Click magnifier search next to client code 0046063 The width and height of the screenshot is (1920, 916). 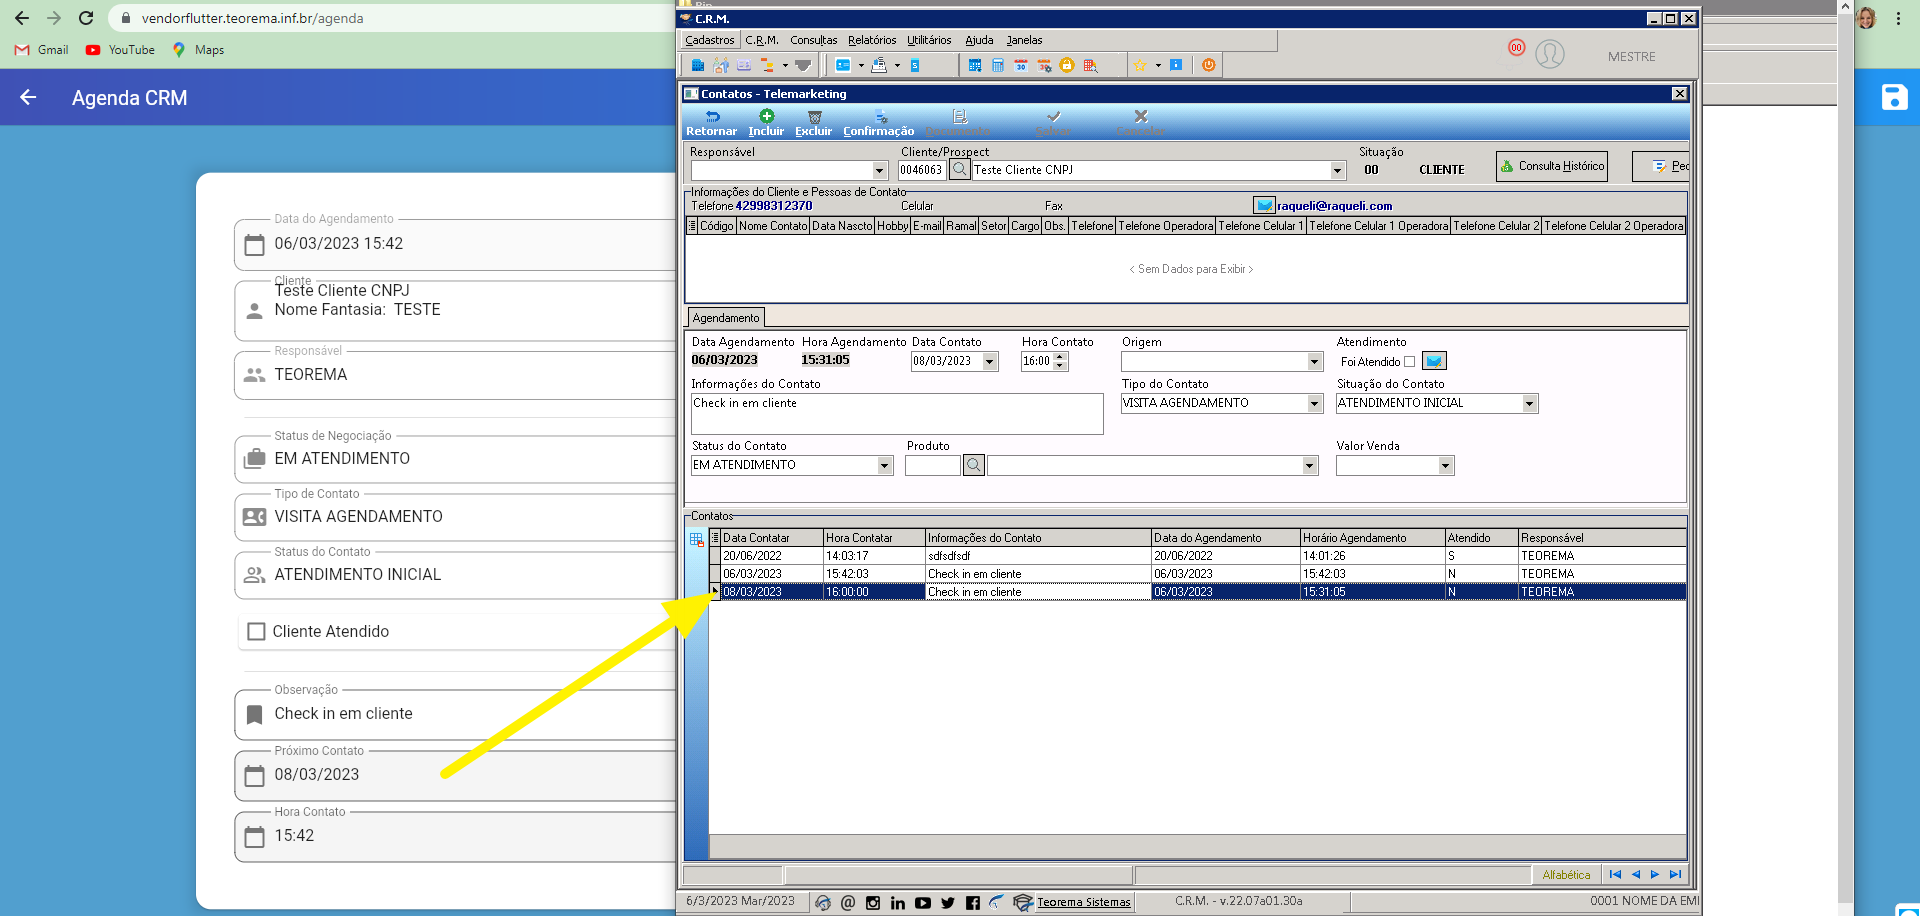pos(959,169)
